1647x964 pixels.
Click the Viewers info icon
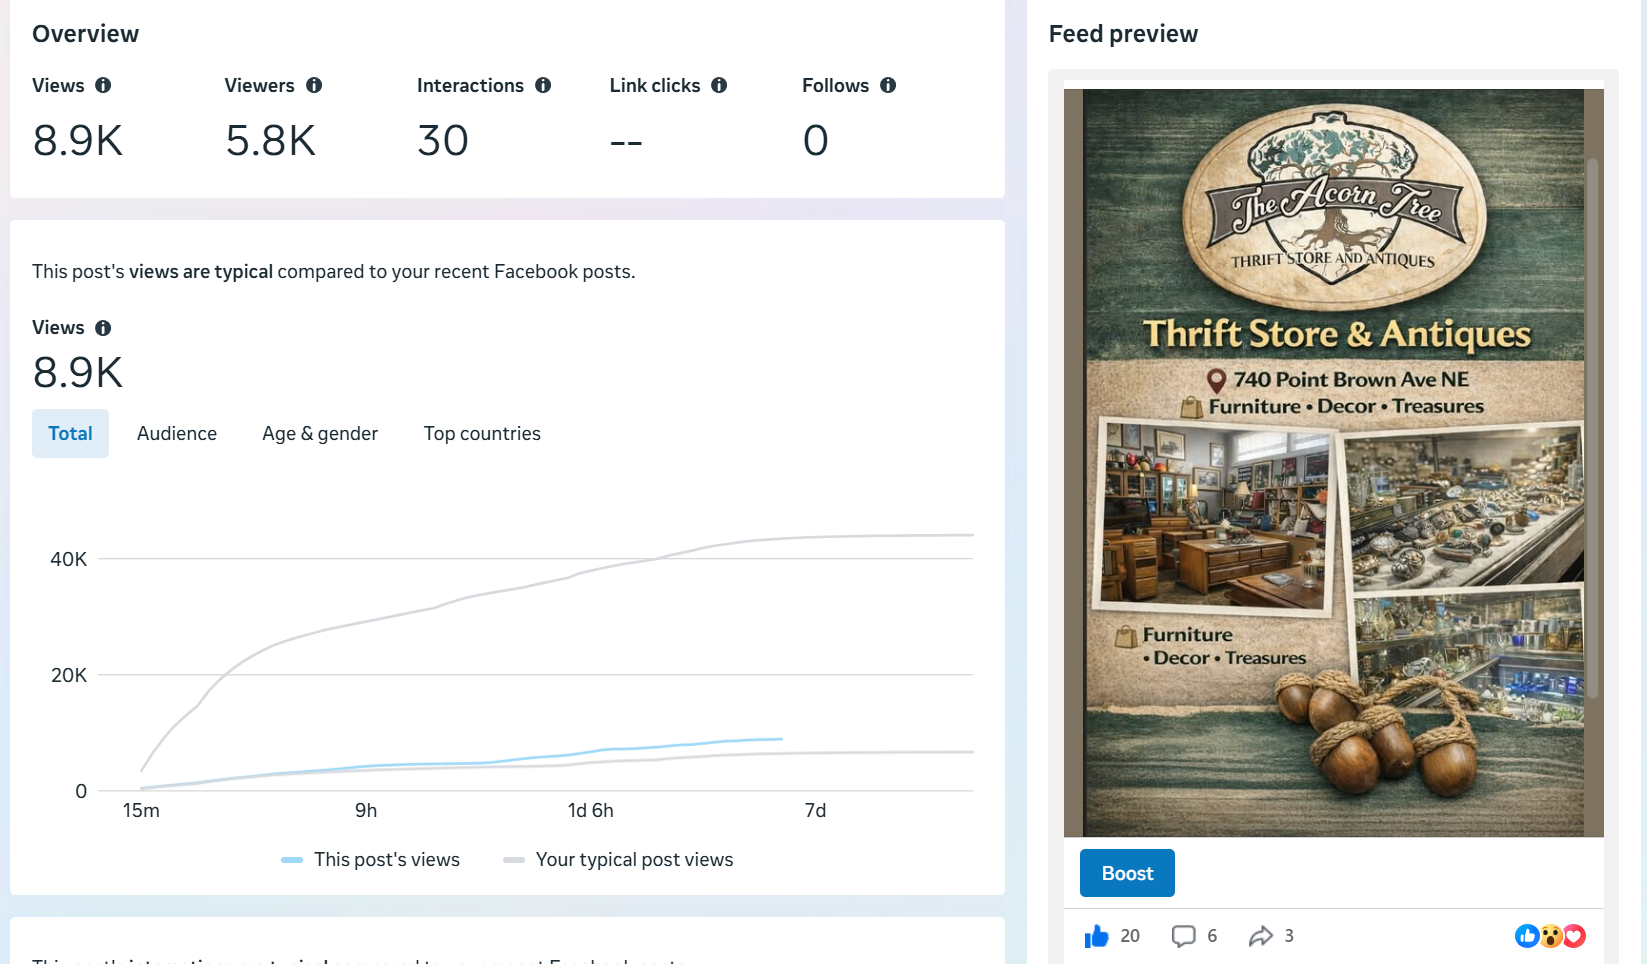[x=314, y=86]
